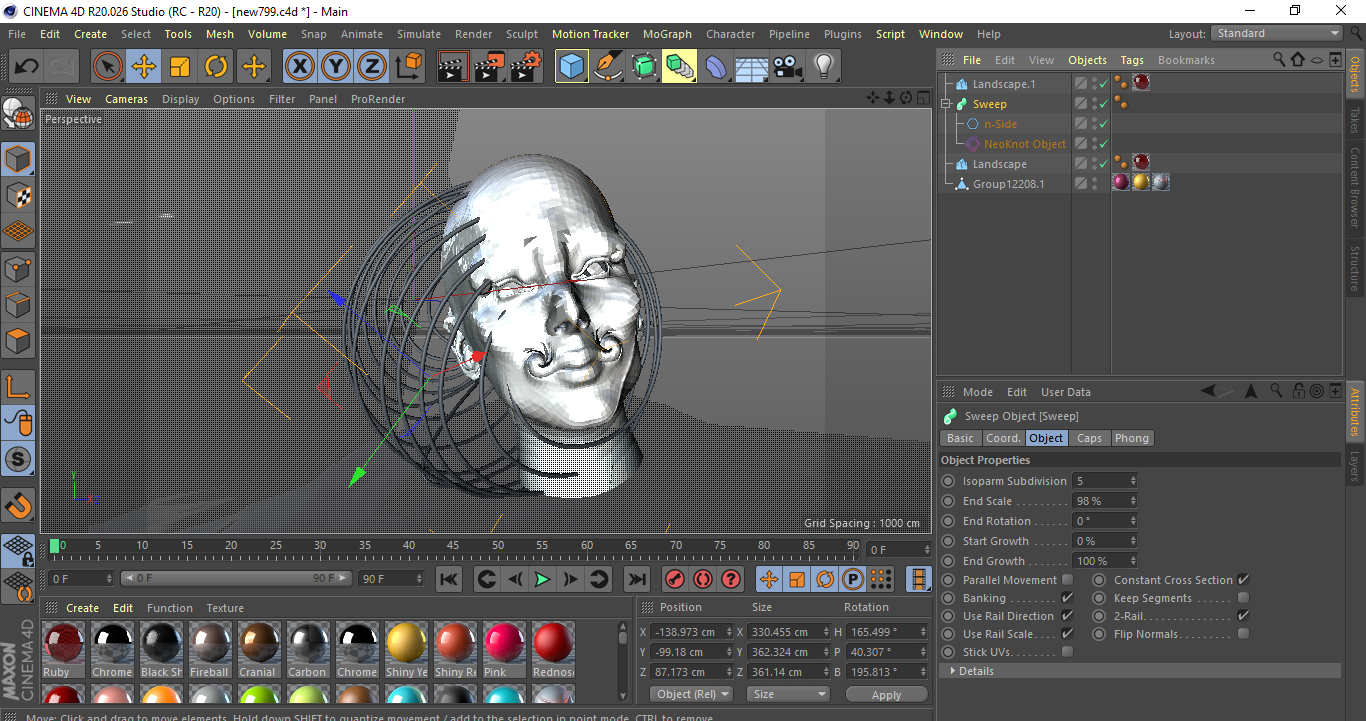Screen dimensions: 1366x721
Task: Open the Size mode dropdown
Action: click(x=789, y=694)
